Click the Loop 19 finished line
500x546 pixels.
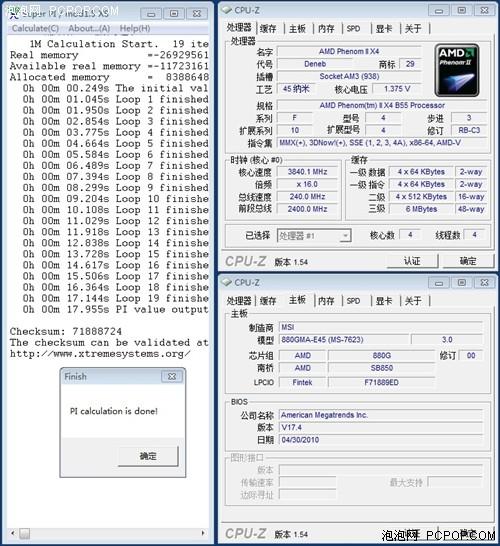point(116,298)
